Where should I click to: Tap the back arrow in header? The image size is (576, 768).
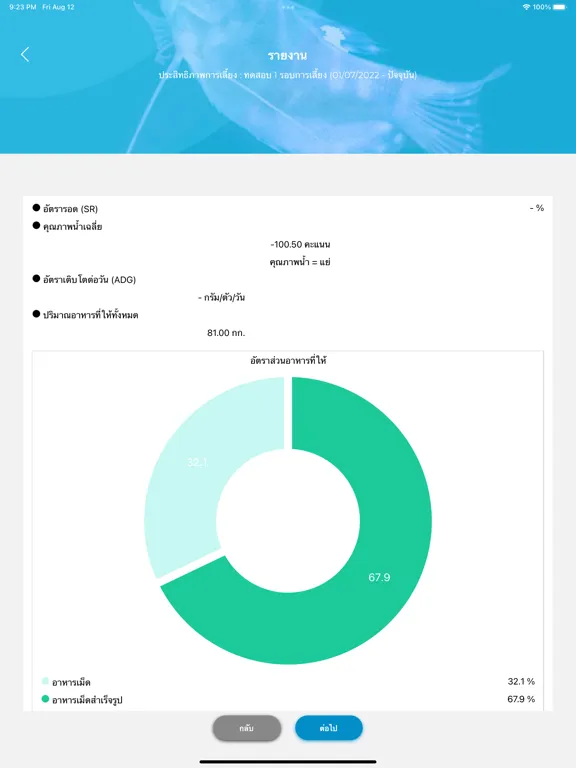pos(25,54)
